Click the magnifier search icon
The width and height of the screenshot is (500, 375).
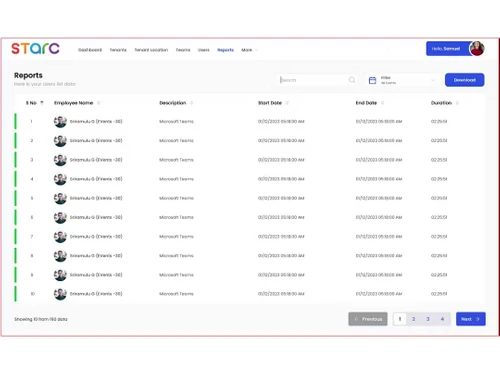click(352, 80)
